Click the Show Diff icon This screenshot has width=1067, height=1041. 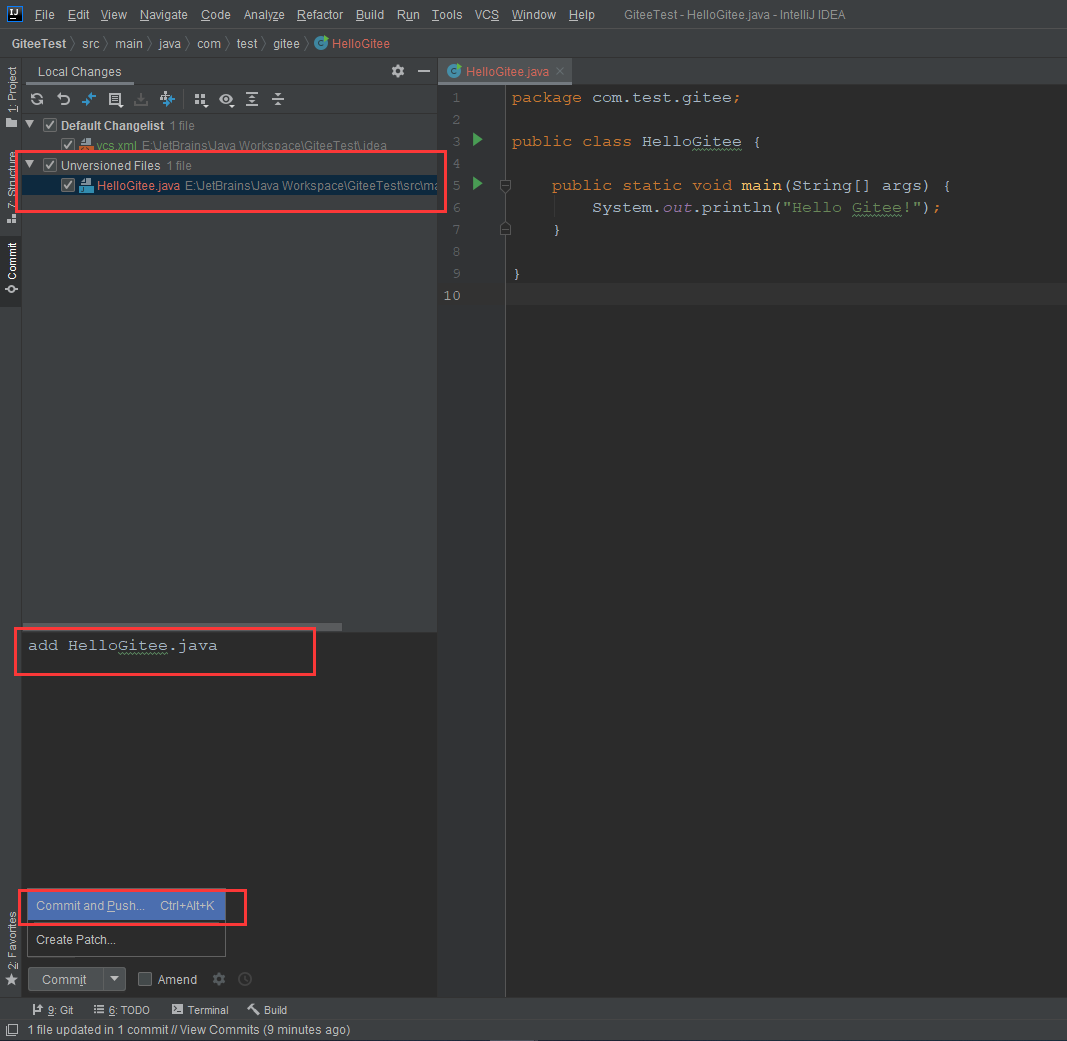(x=89, y=99)
